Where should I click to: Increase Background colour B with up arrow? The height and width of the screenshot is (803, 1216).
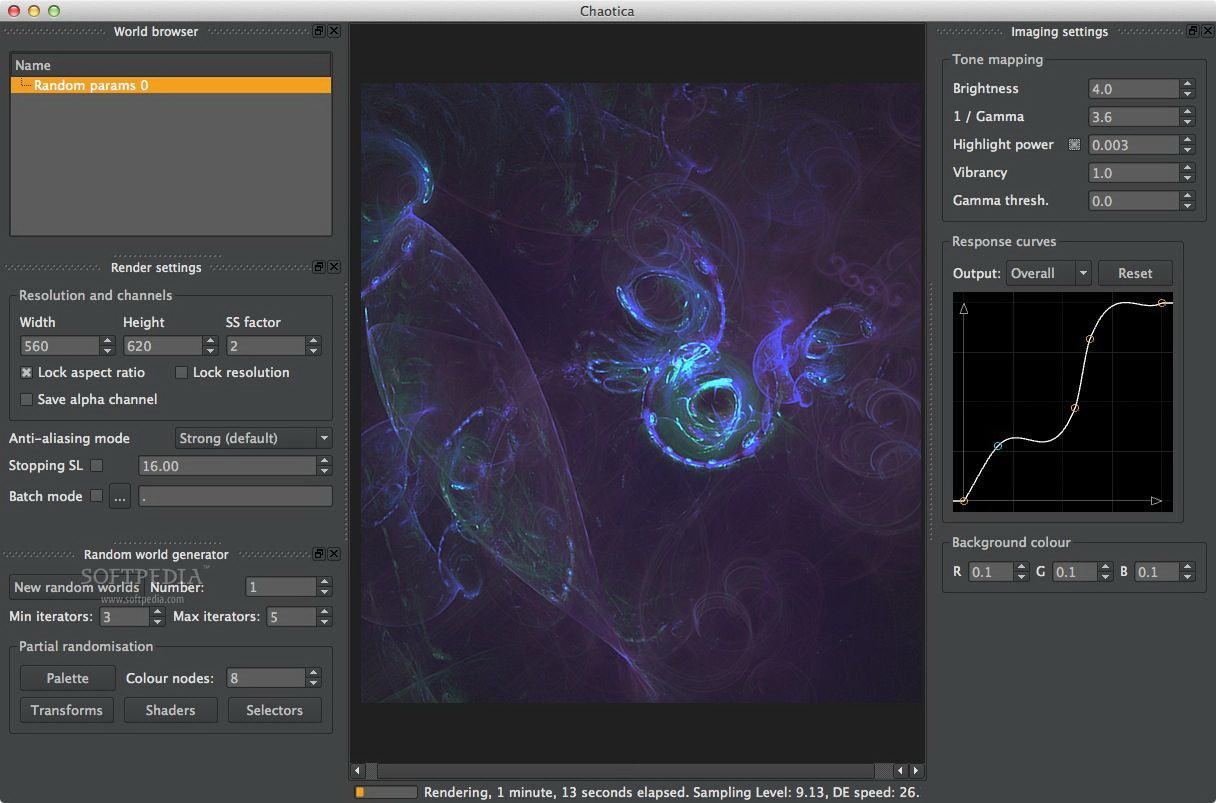pyautogui.click(x=1187, y=567)
